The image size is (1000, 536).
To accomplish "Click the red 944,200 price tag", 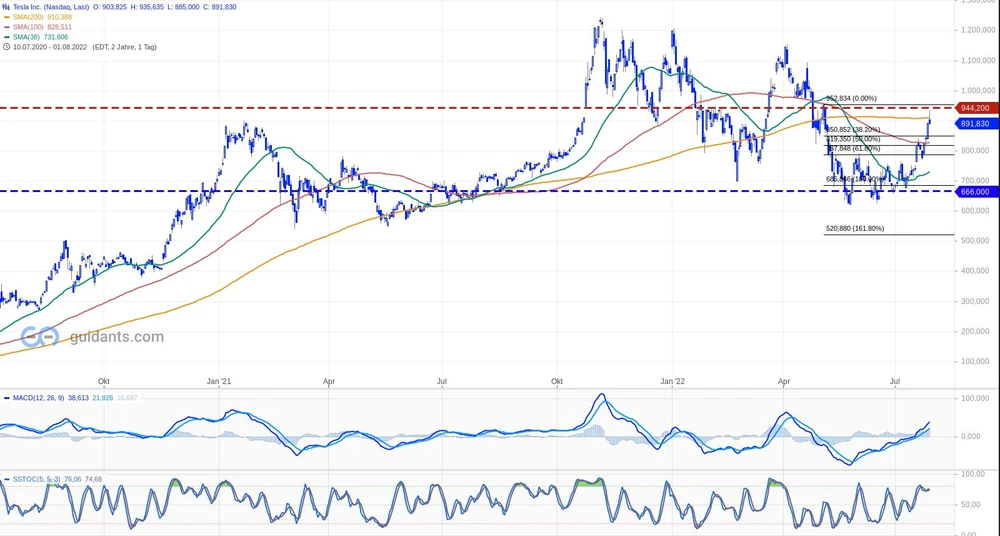I will (x=974, y=107).
